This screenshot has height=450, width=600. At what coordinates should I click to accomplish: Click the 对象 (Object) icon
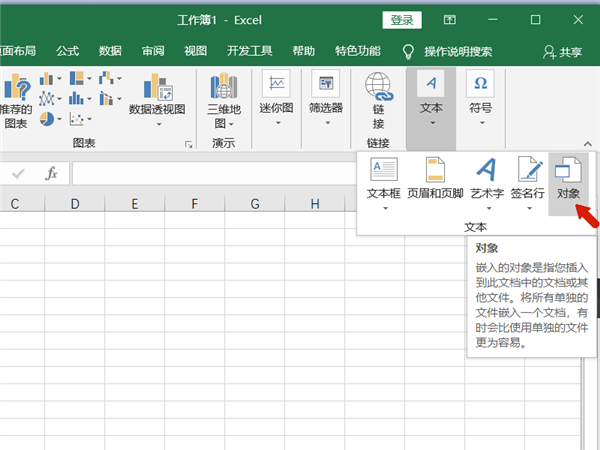(x=568, y=180)
